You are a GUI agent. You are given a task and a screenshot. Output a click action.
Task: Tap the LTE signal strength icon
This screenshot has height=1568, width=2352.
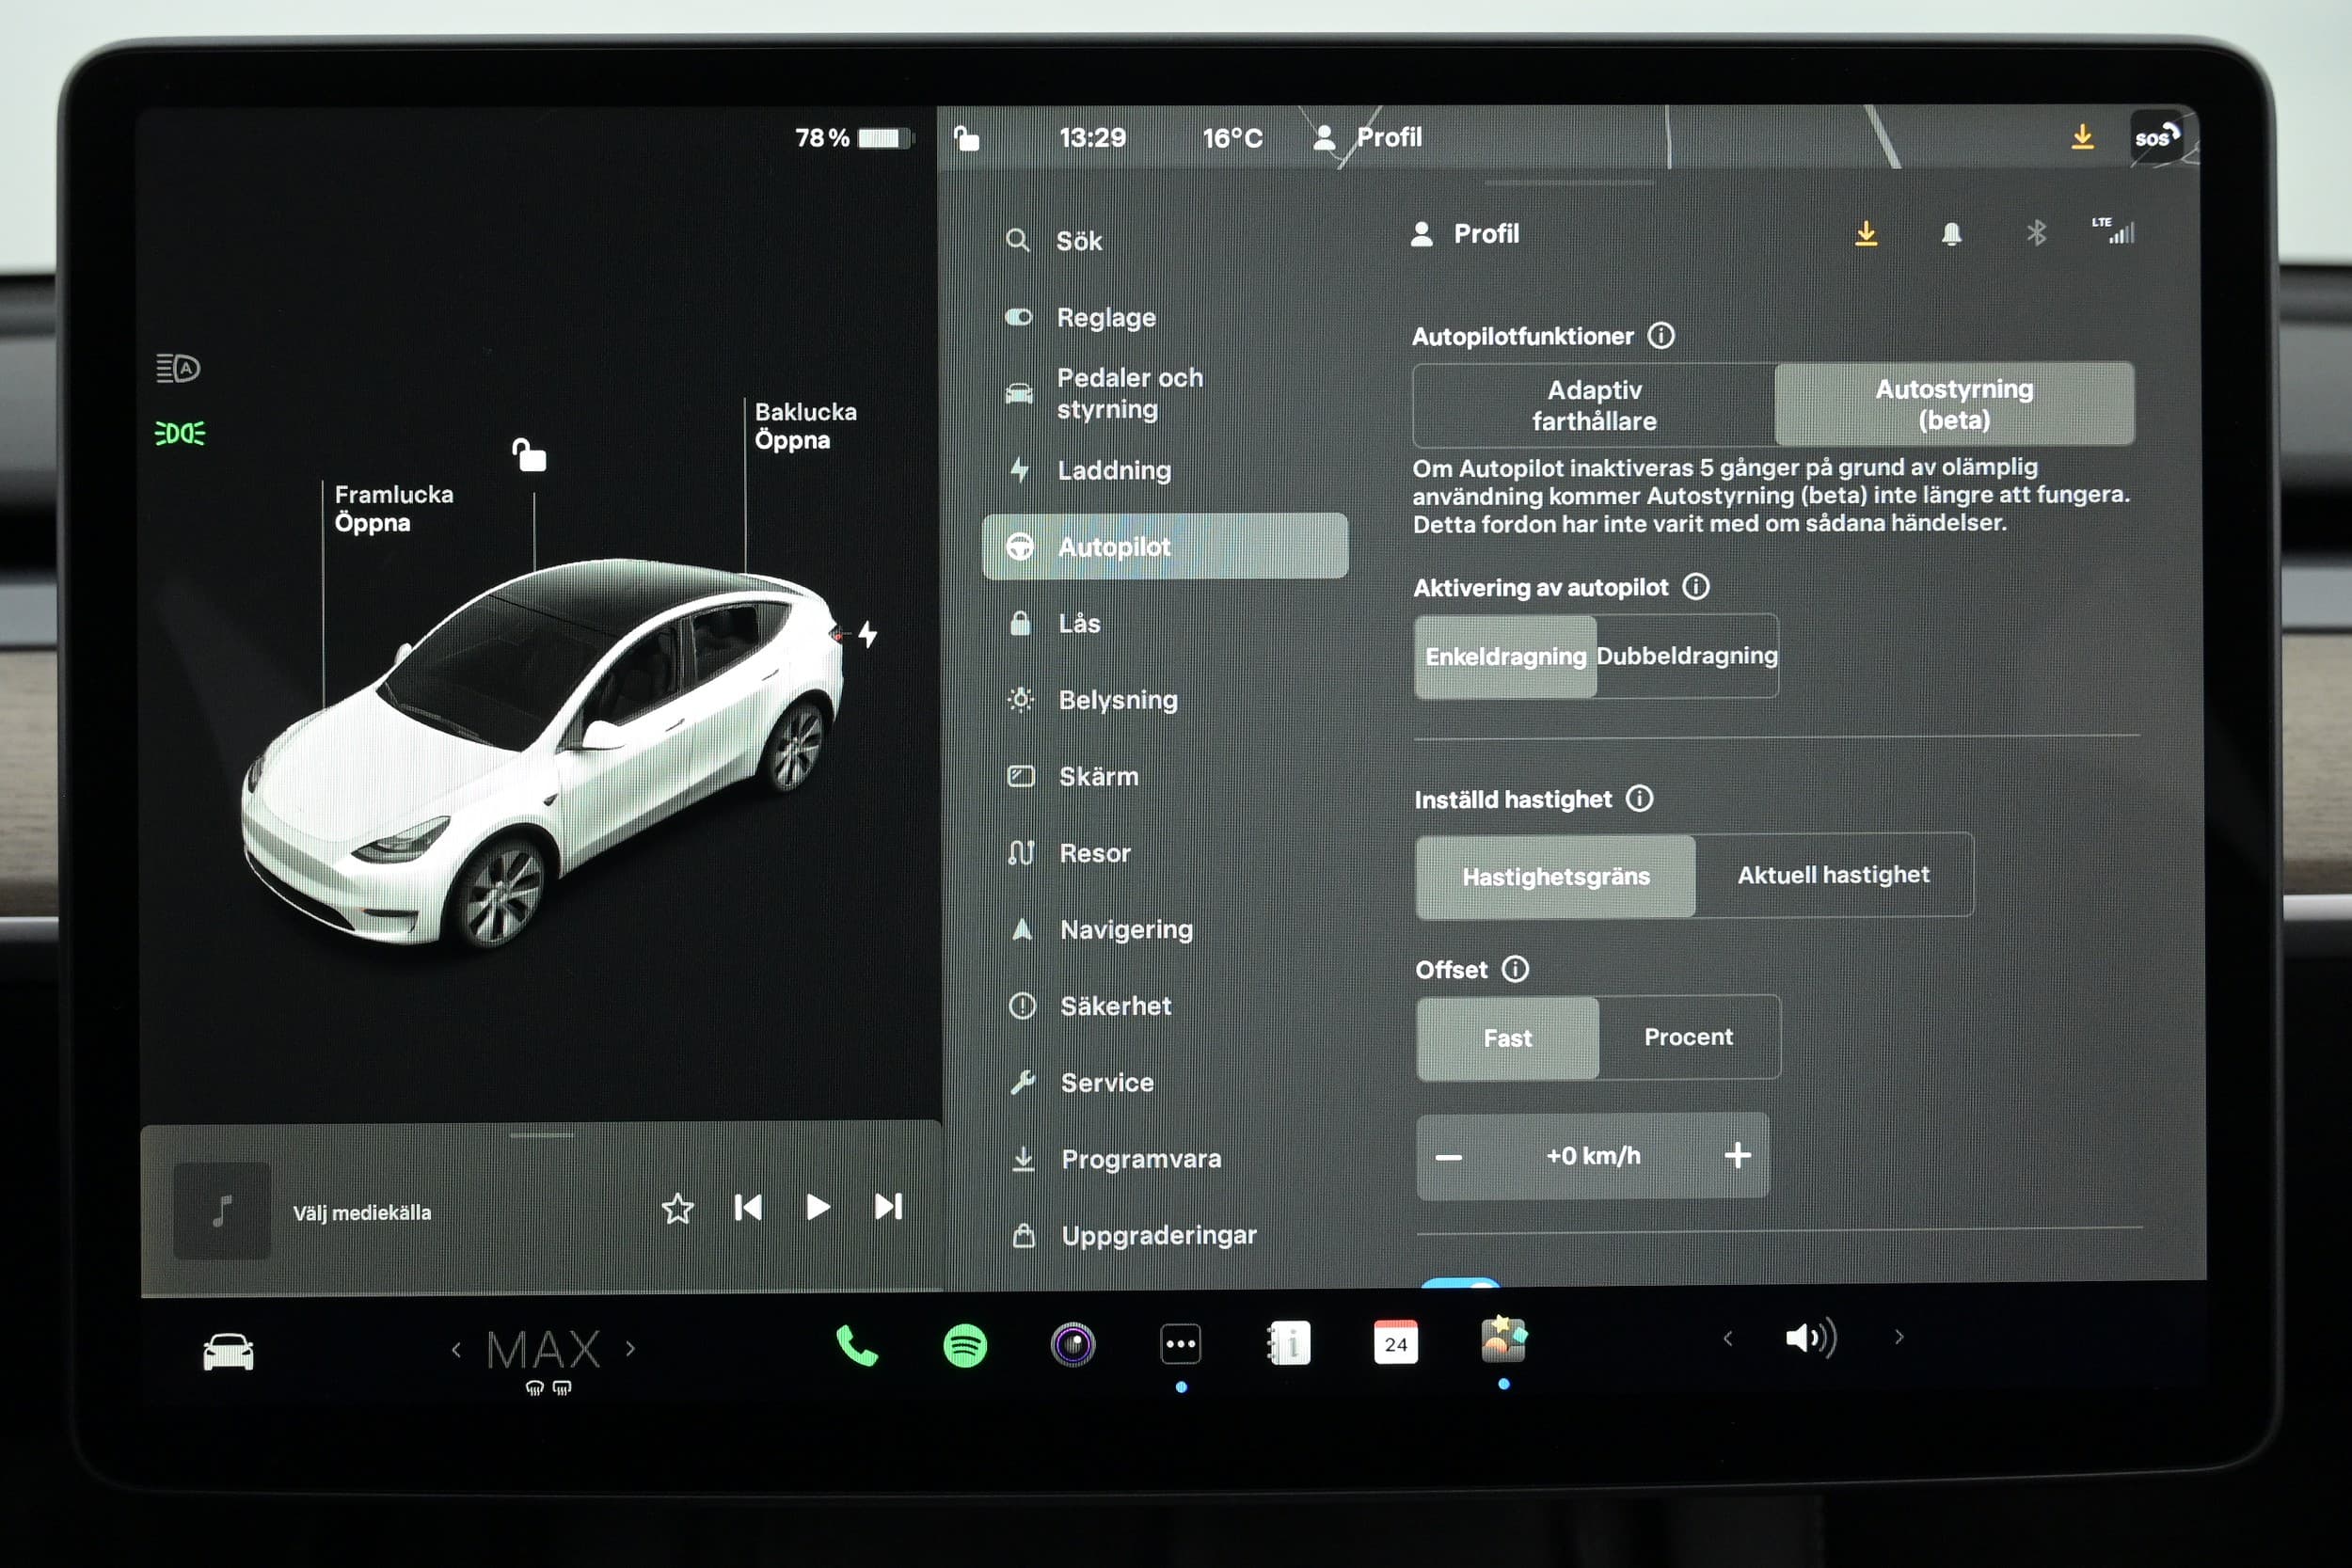click(2113, 231)
